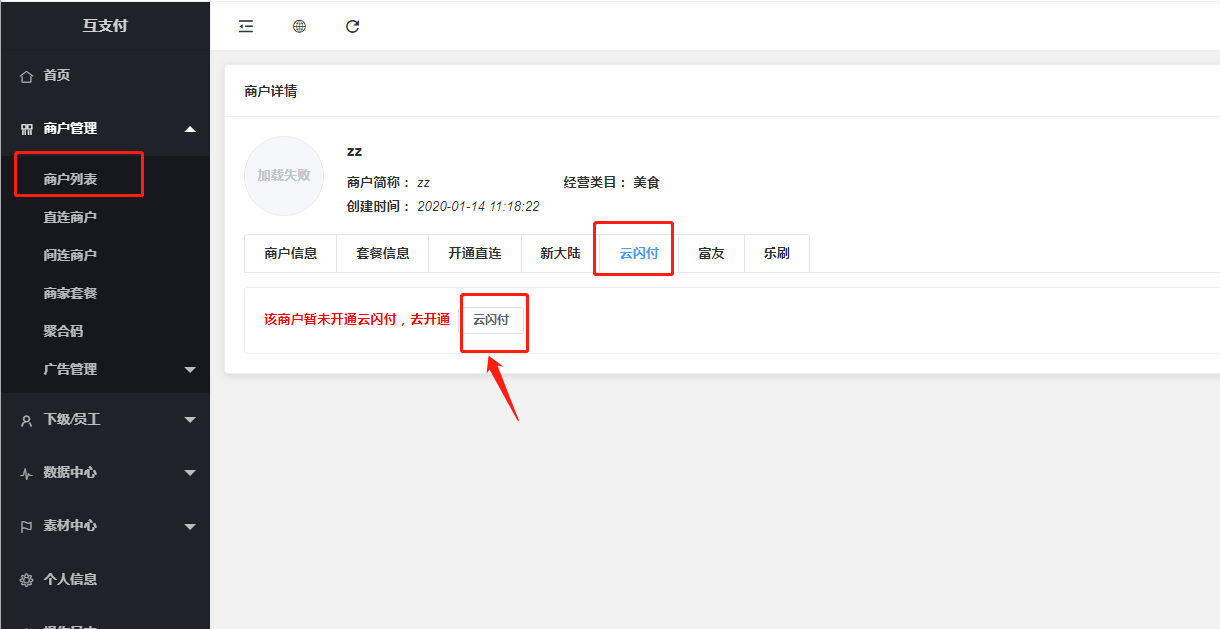The width and height of the screenshot is (1220, 629).
Task: Switch to the 富友 tab
Action: click(x=711, y=253)
